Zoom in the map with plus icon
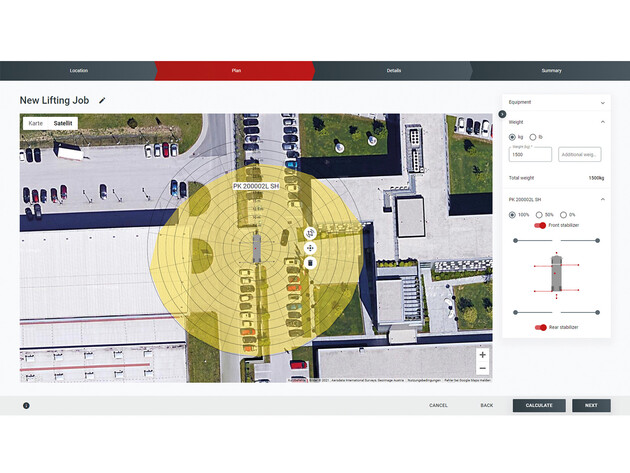Screen dimensions: 630x473 click(482, 355)
